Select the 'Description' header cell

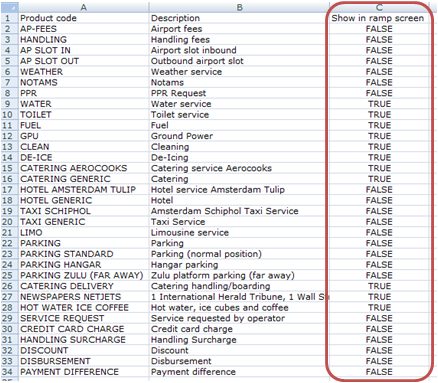[x=239, y=18]
